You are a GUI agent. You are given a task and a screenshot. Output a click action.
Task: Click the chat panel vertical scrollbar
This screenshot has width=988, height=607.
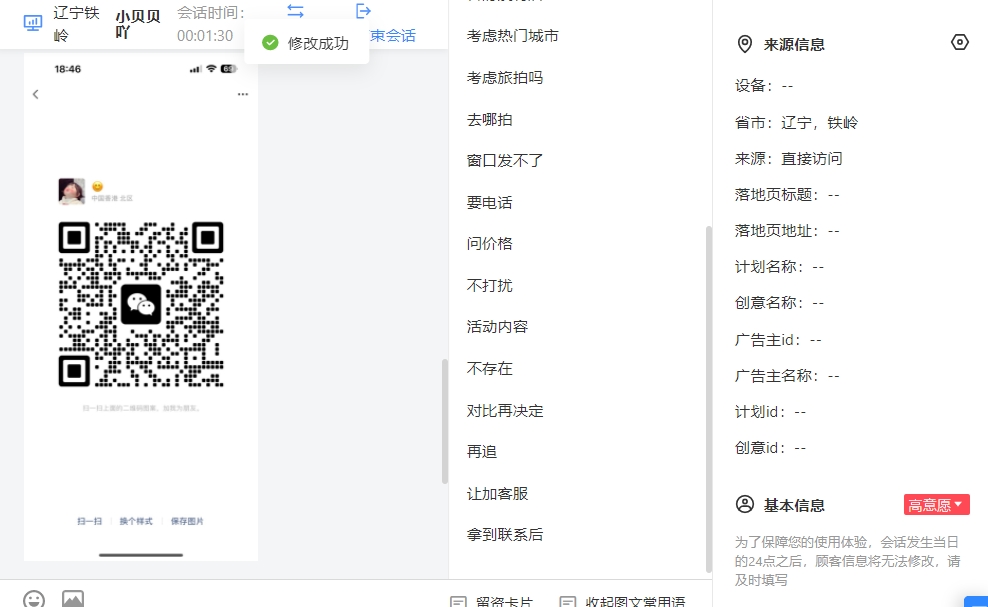pos(445,421)
